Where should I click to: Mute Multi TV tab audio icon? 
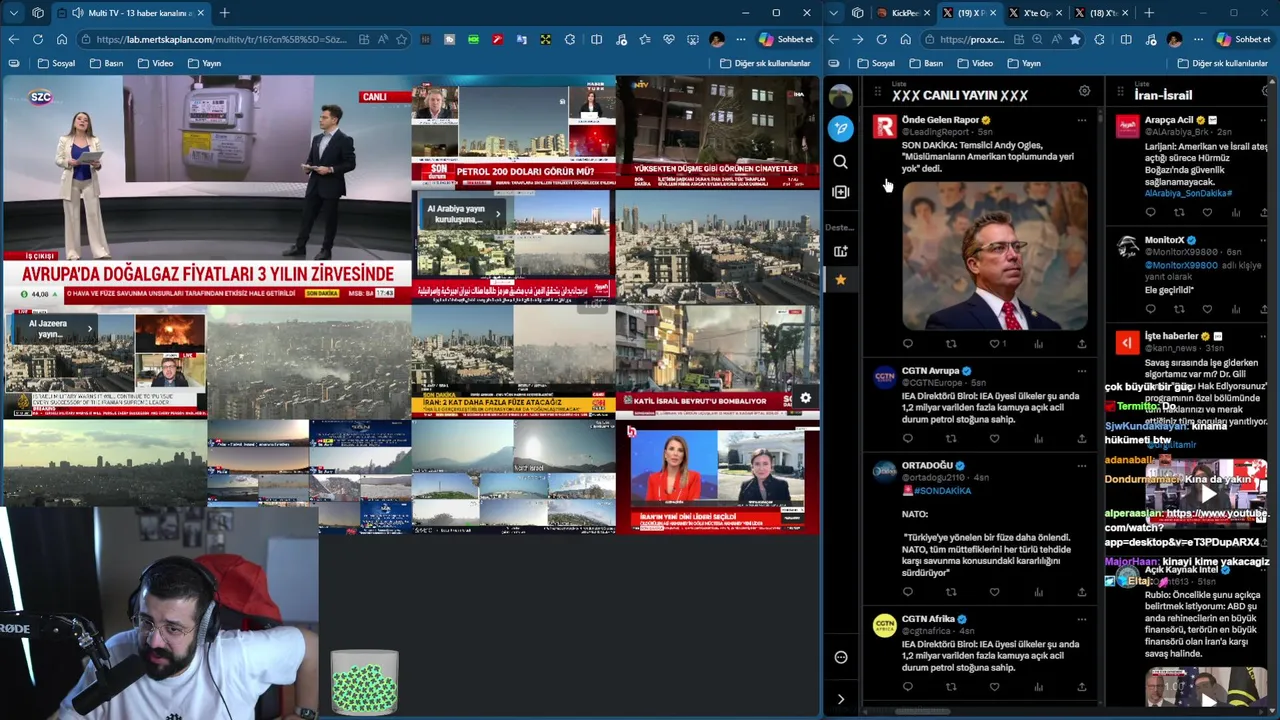78,13
